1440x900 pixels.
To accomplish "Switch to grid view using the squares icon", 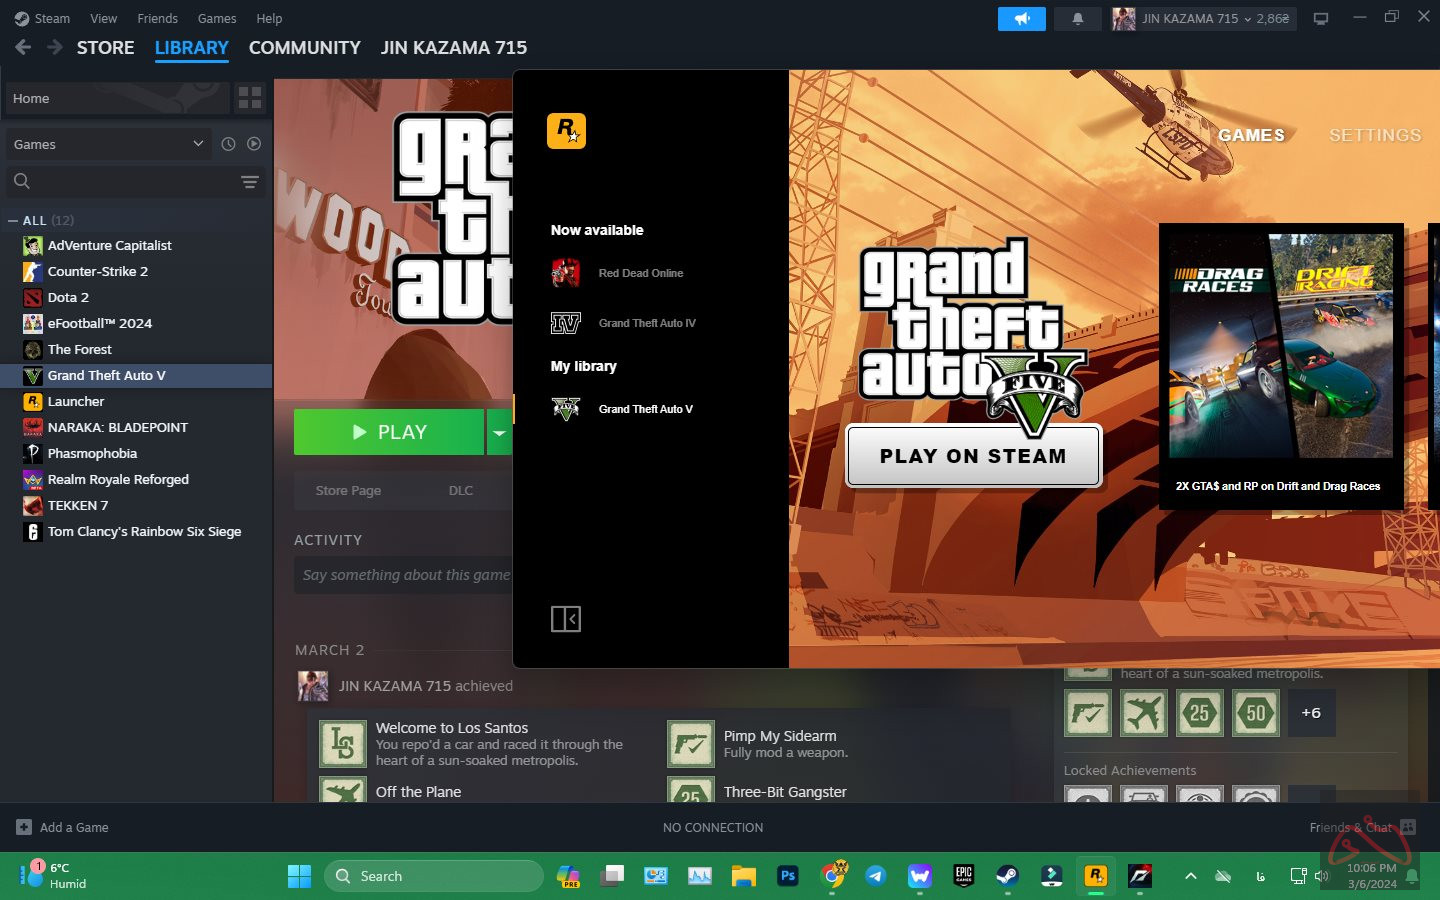I will coord(250,98).
